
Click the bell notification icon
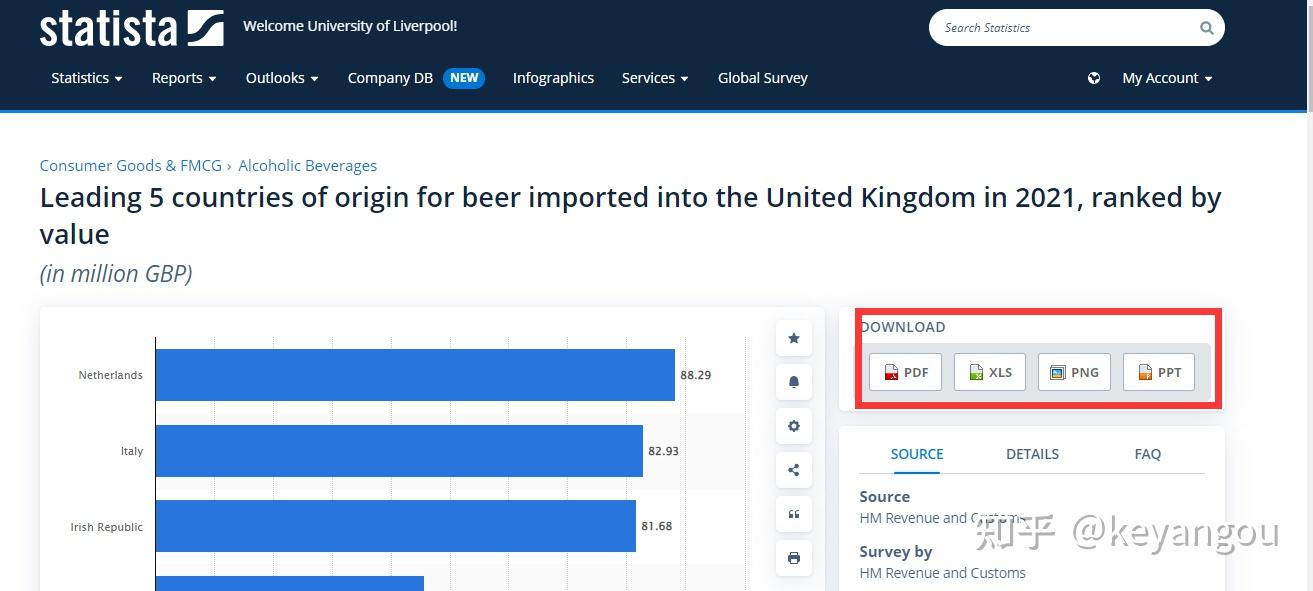tap(794, 382)
